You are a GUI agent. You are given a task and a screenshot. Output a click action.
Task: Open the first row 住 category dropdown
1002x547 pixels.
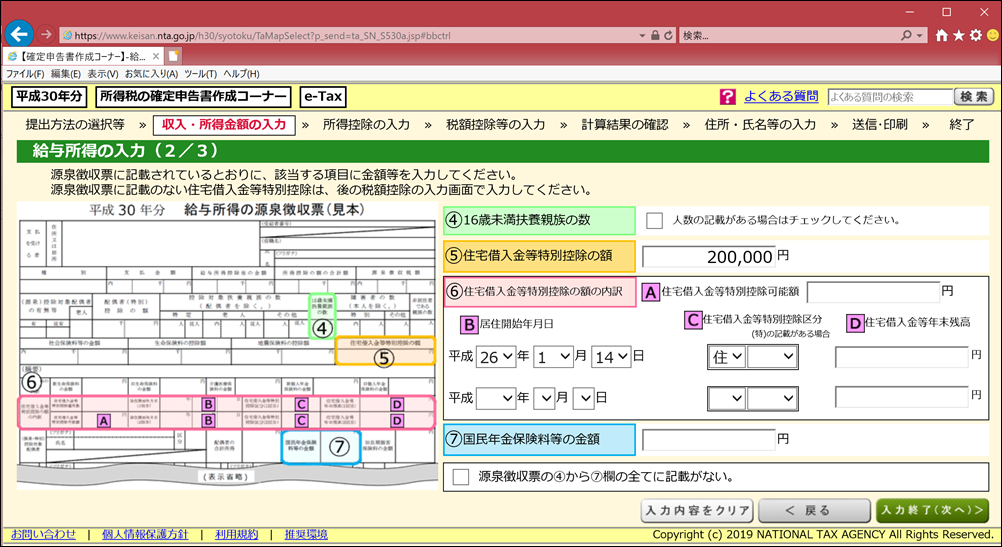(728, 357)
